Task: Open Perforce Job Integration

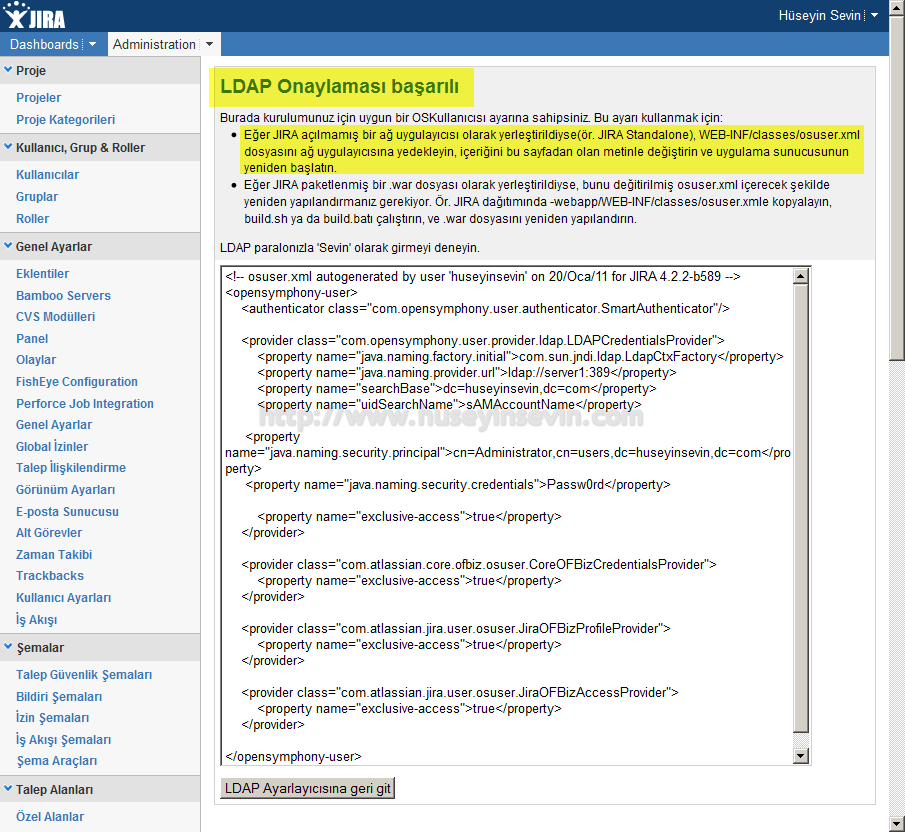Action: coord(85,403)
